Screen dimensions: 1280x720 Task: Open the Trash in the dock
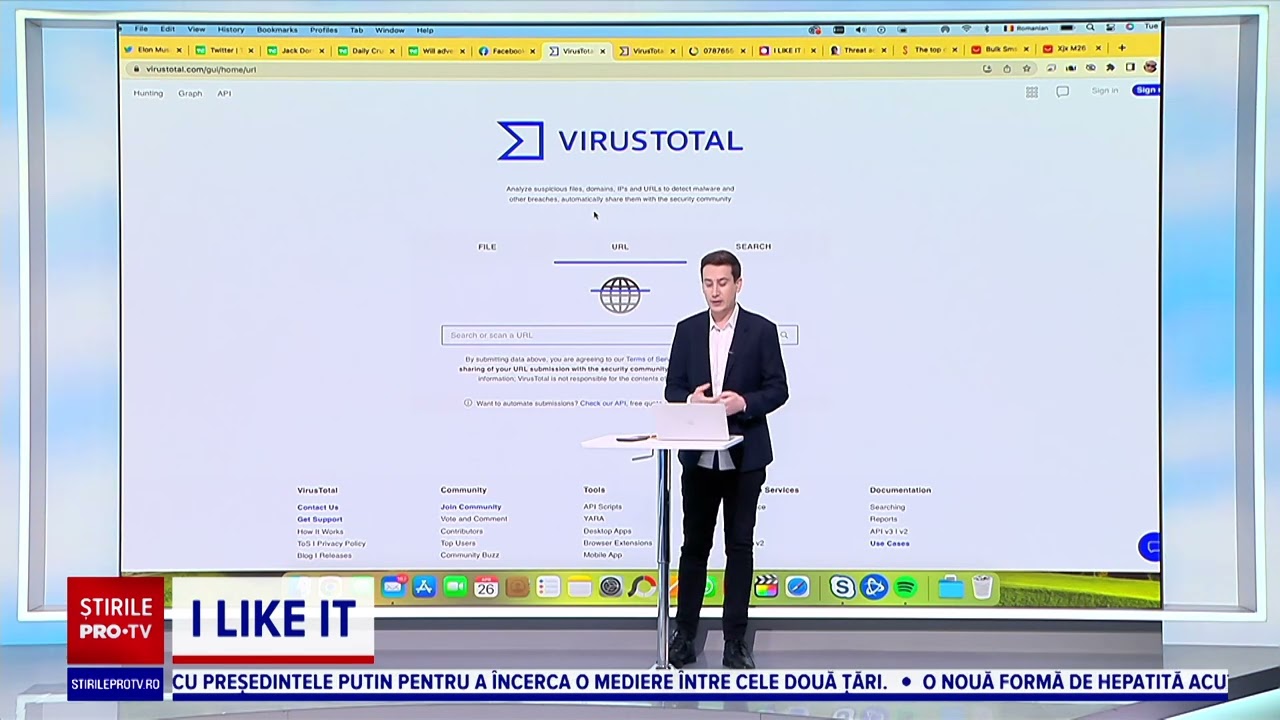[x=982, y=588]
